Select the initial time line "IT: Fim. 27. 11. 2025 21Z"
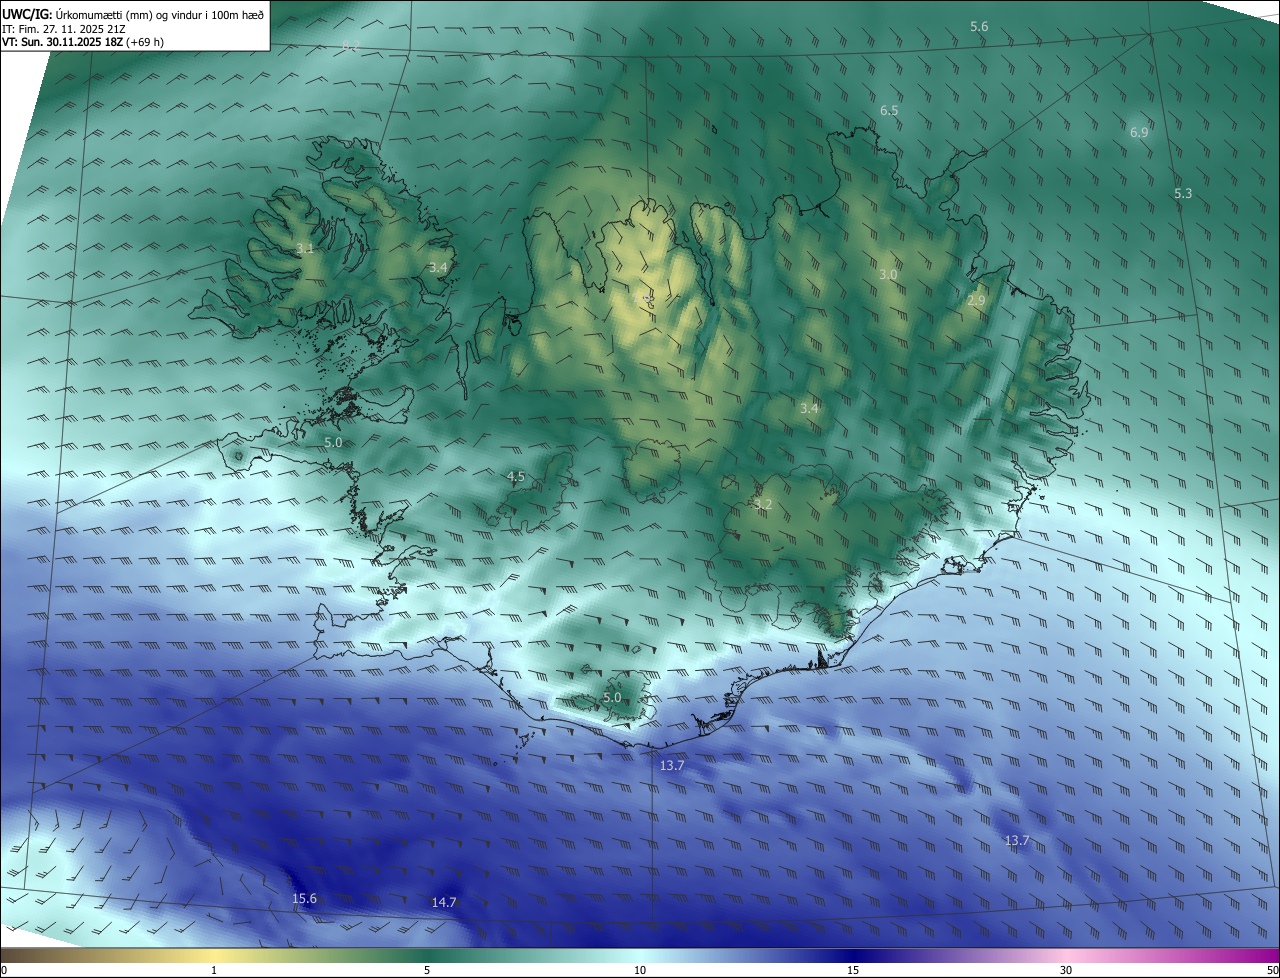Image resolution: width=1280 pixels, height=978 pixels. [x=64, y=28]
